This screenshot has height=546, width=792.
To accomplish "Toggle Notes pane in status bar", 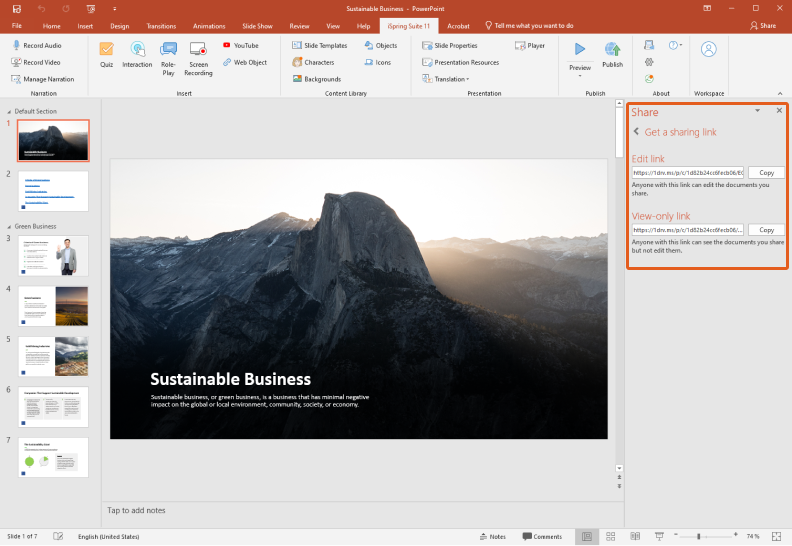I will pos(492,536).
